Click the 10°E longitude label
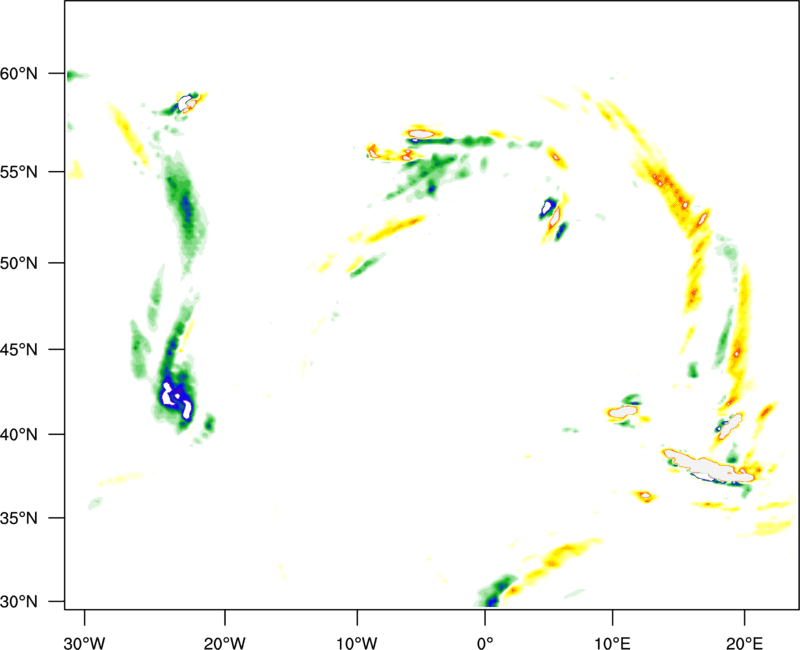 tap(612, 643)
